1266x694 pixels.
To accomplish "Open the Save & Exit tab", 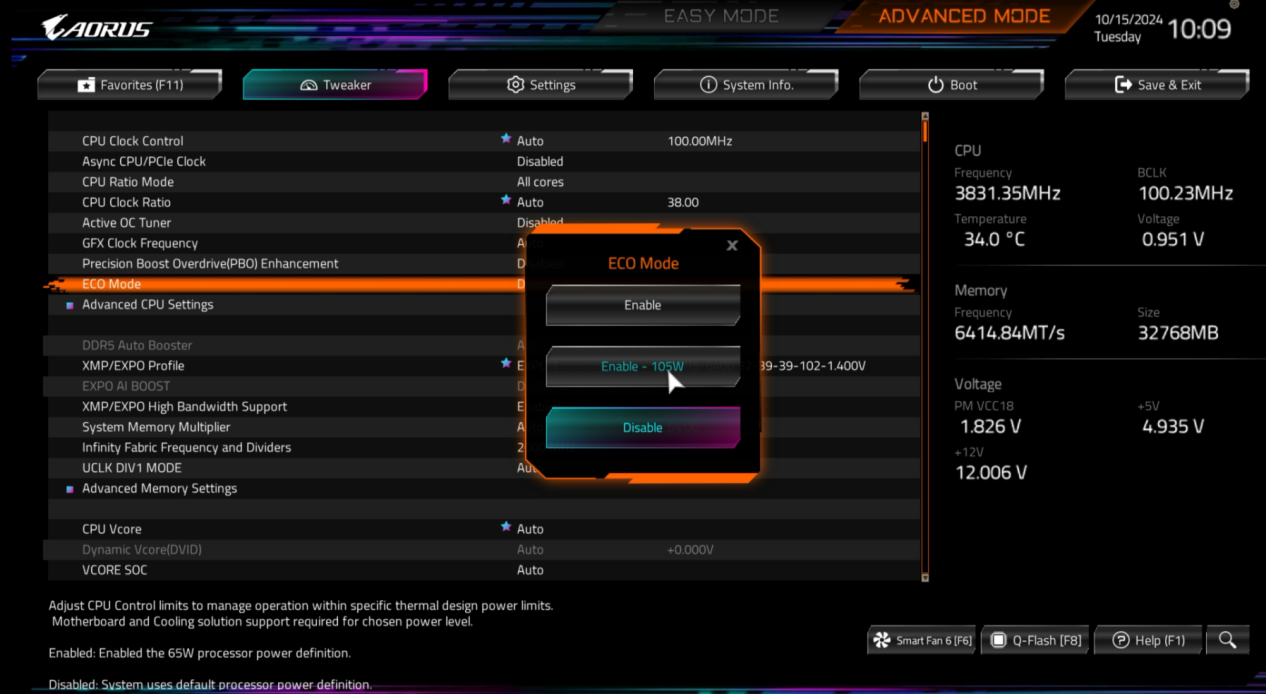I will click(x=1157, y=85).
